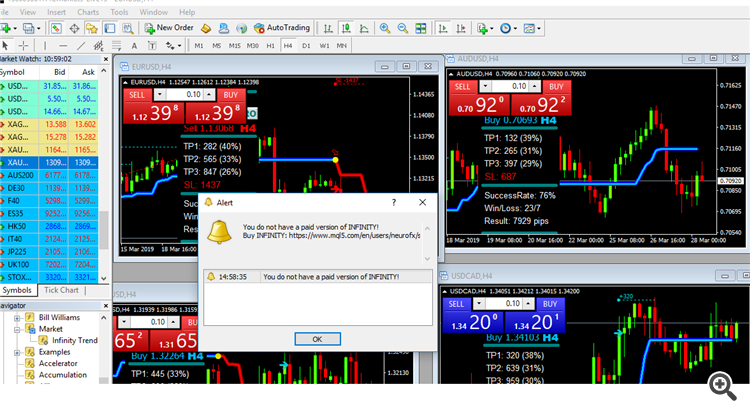Viewport: 750px width, 413px height.
Task: Click the Signals globe icon in toolbar
Action: tap(242, 29)
